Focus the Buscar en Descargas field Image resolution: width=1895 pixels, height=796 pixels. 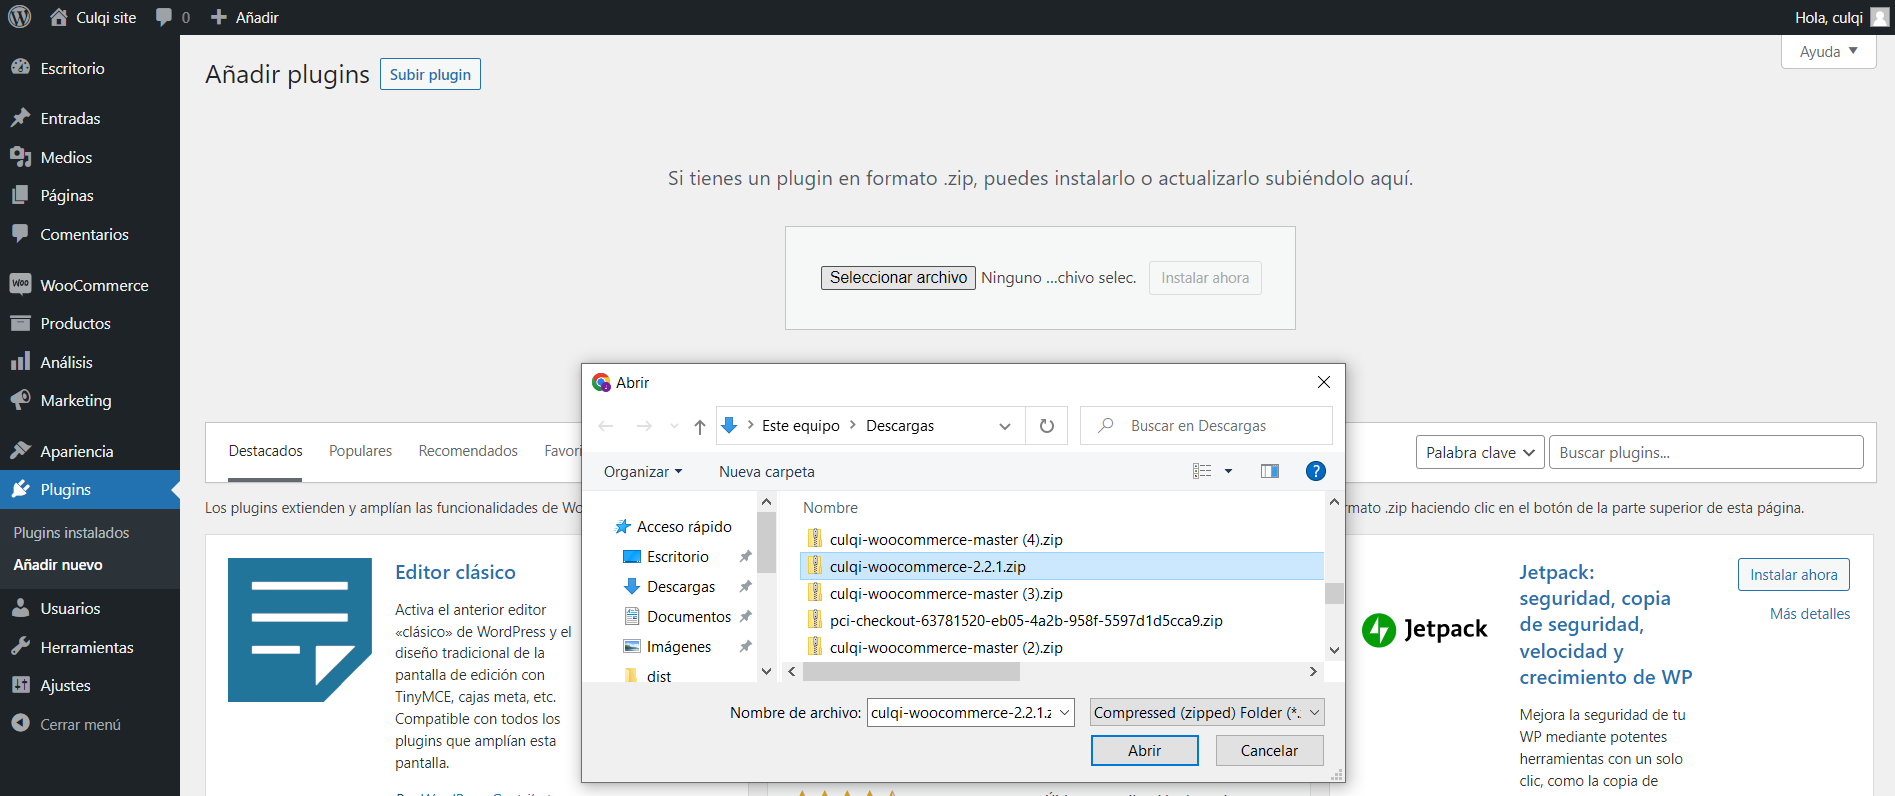pos(1206,426)
